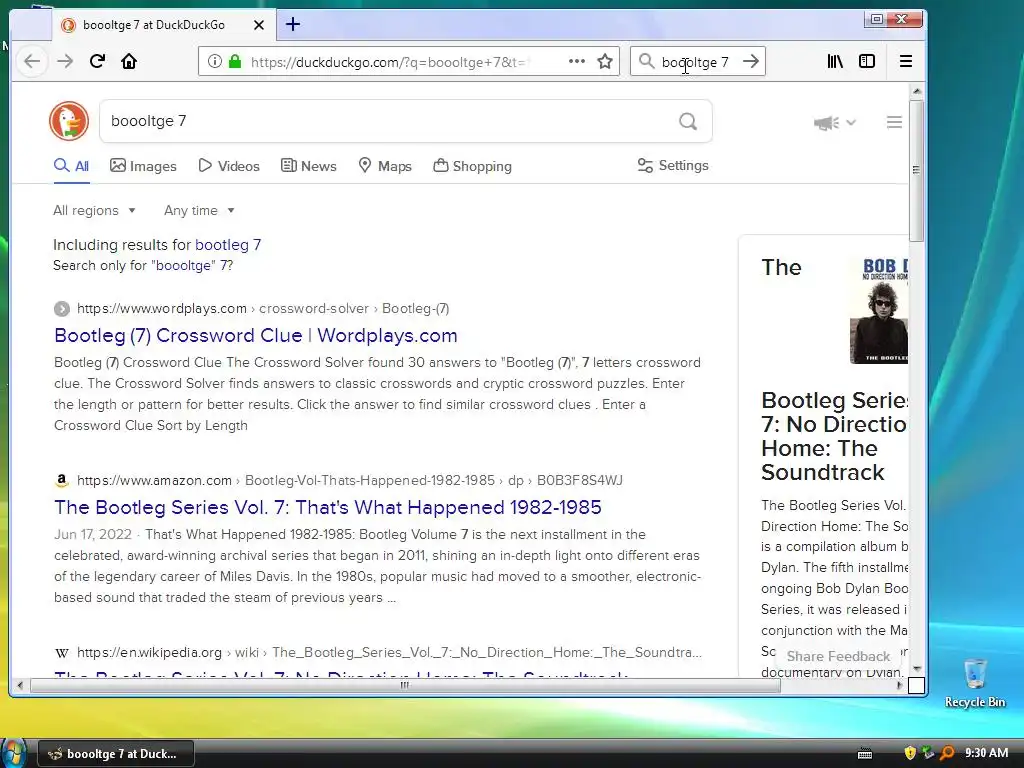This screenshot has width=1024, height=768.
Task: Open DuckDuckGo side menu icon
Action: (x=894, y=122)
